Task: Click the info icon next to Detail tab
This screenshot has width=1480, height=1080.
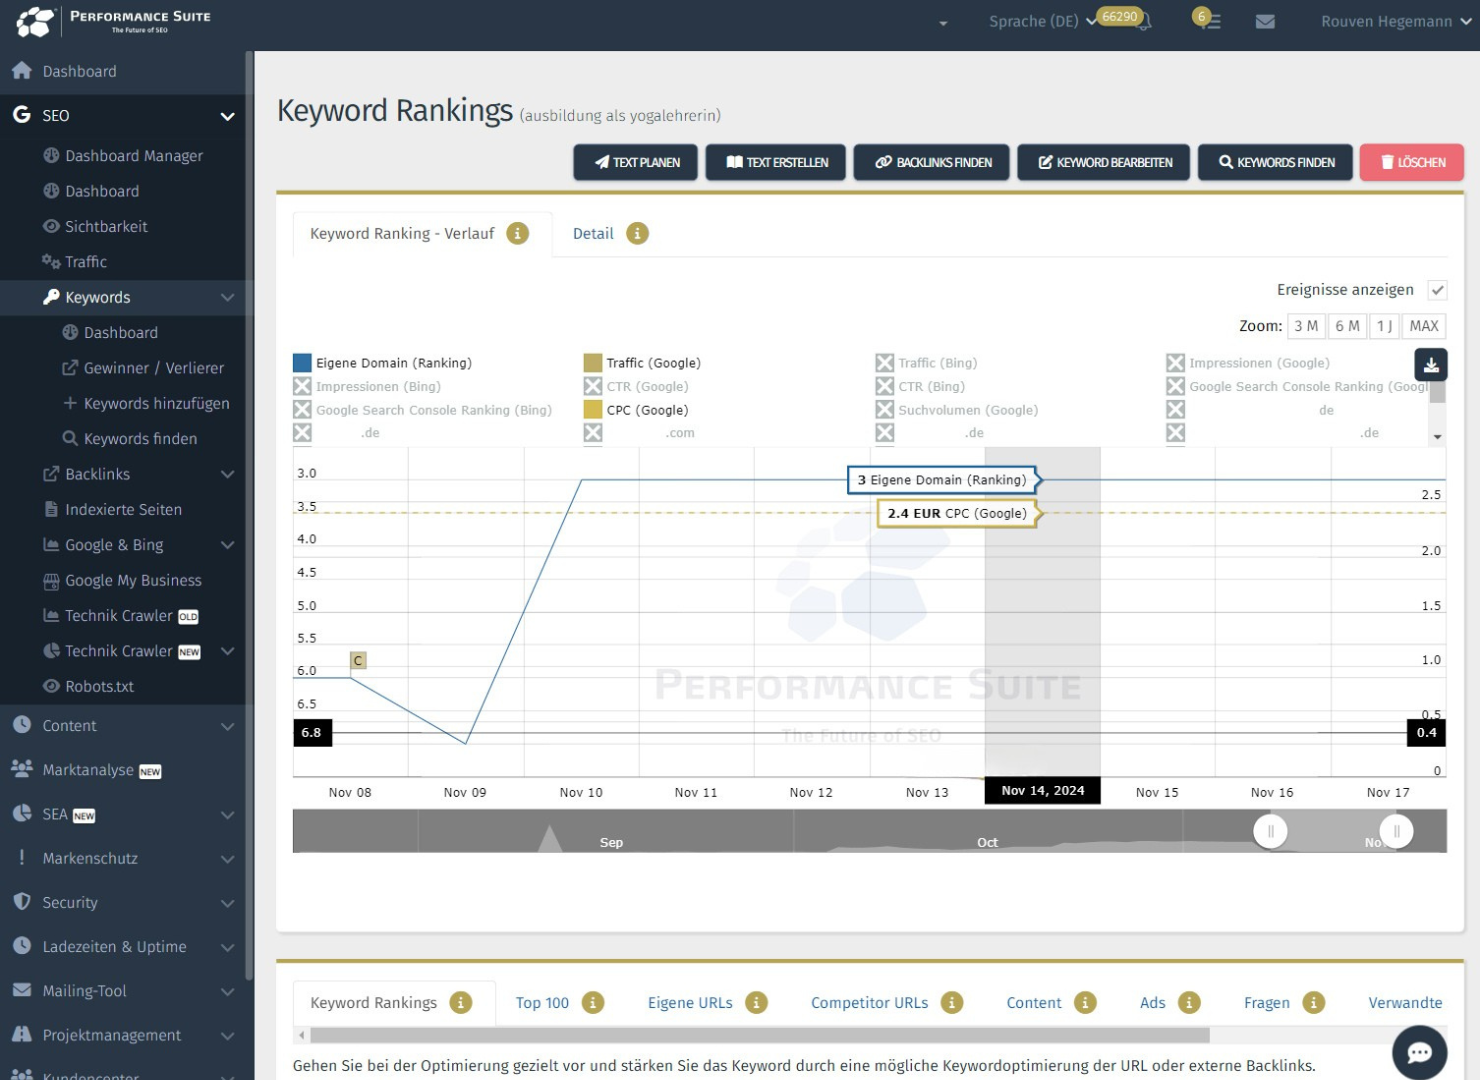Action: coord(637,233)
